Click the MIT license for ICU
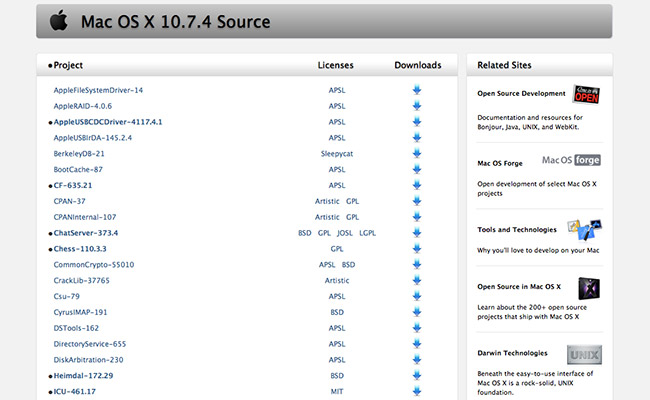650x400 pixels. point(337,391)
